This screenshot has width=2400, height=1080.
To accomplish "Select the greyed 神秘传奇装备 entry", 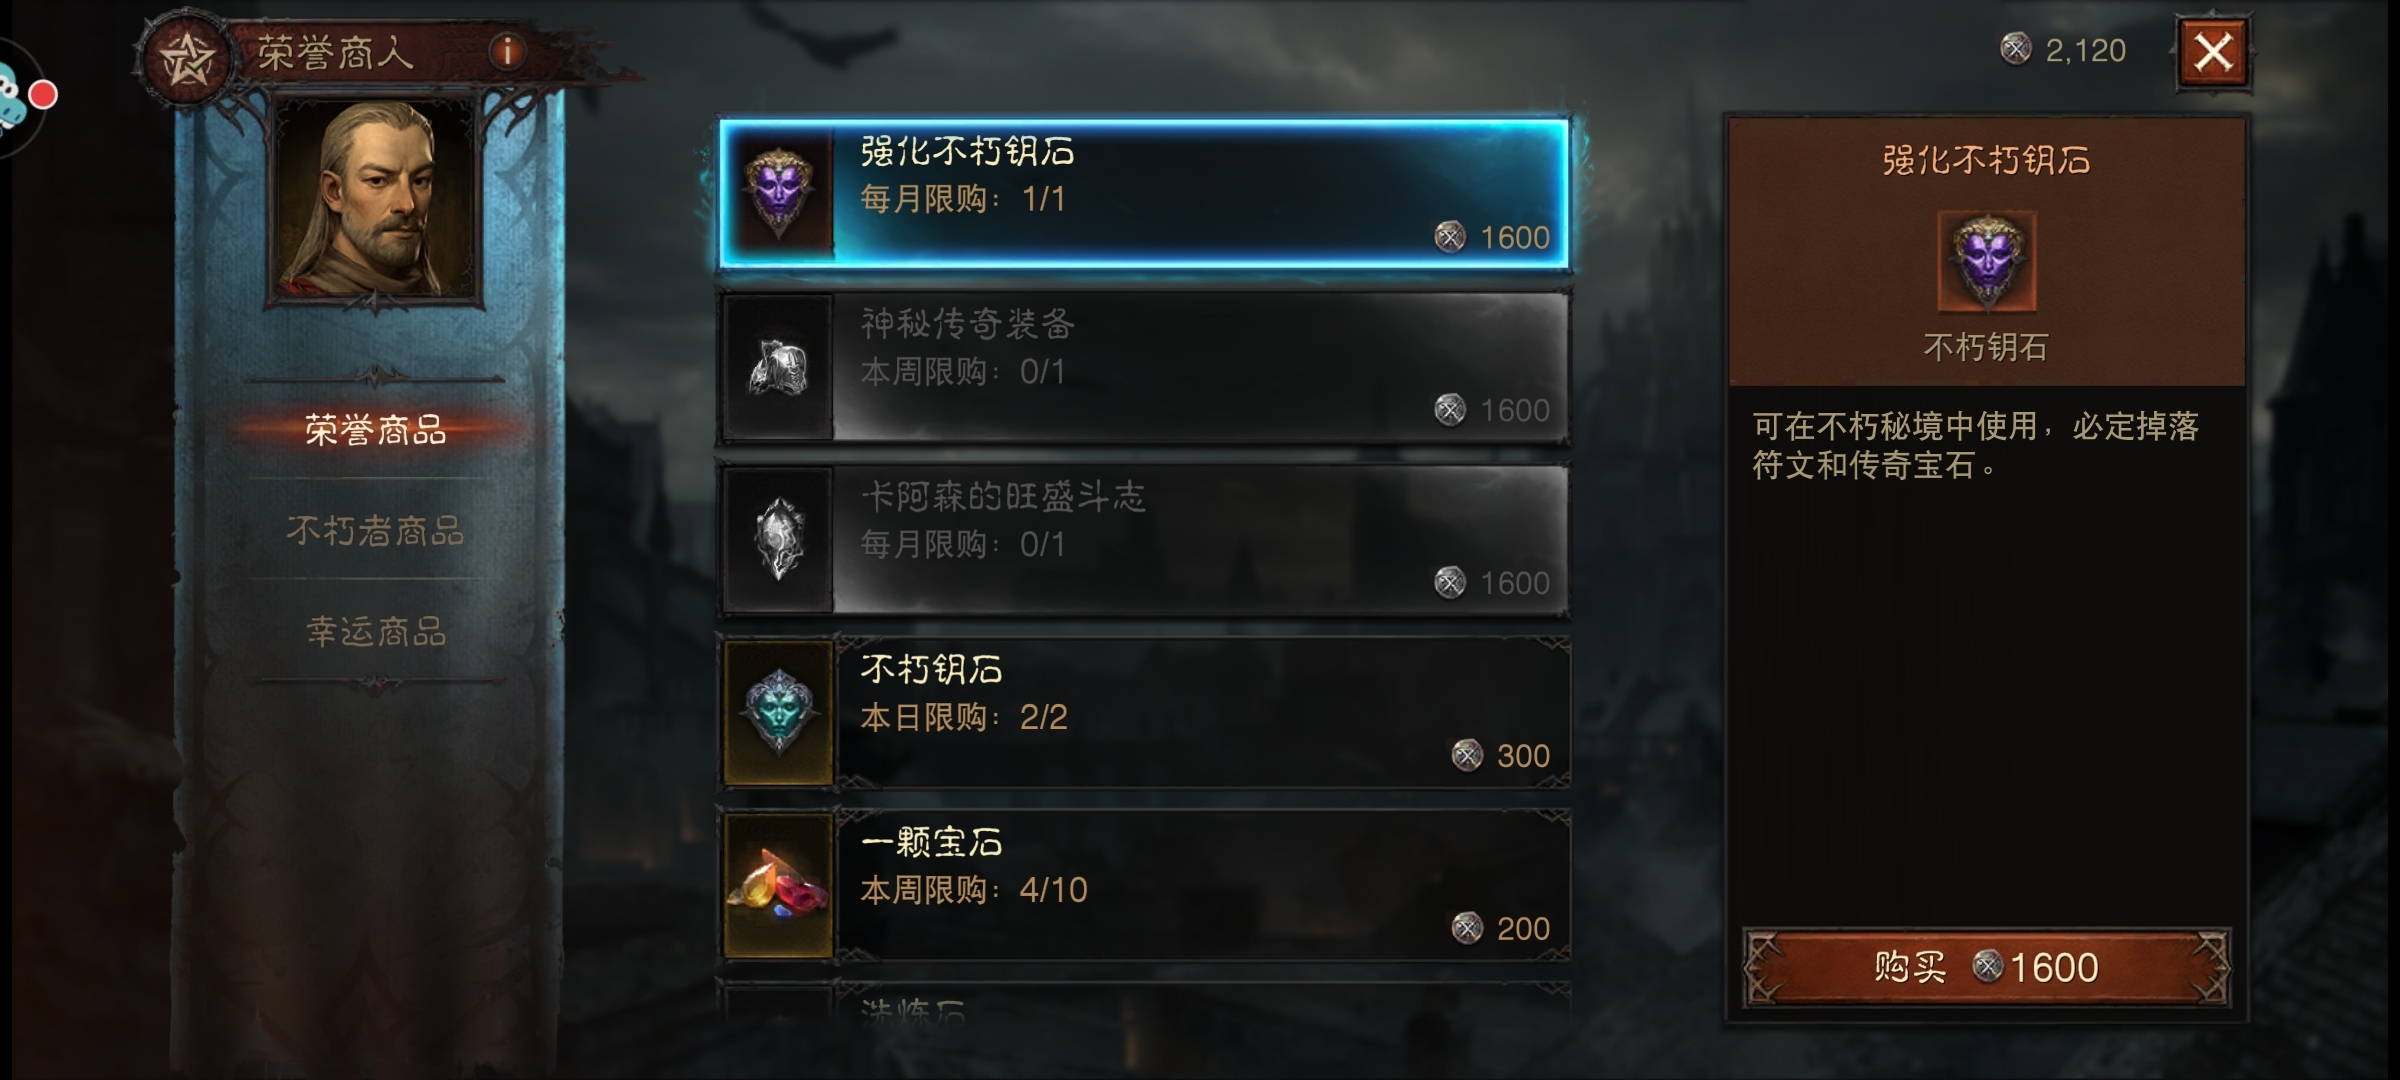I will pyautogui.click(x=1144, y=368).
